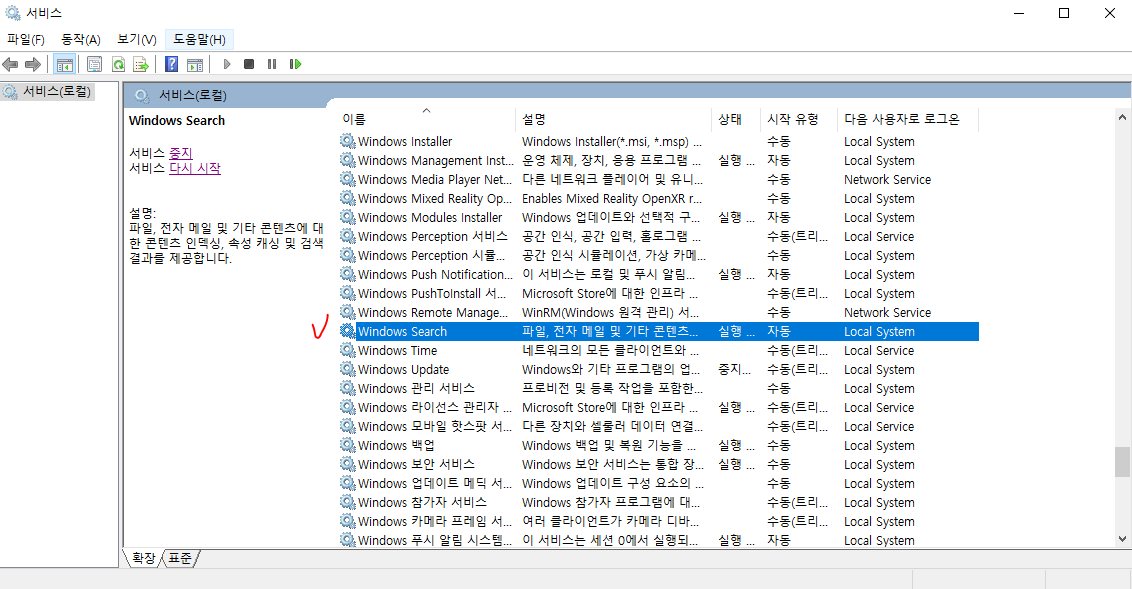
Task: Click the 중지 service link
Action: [180, 153]
